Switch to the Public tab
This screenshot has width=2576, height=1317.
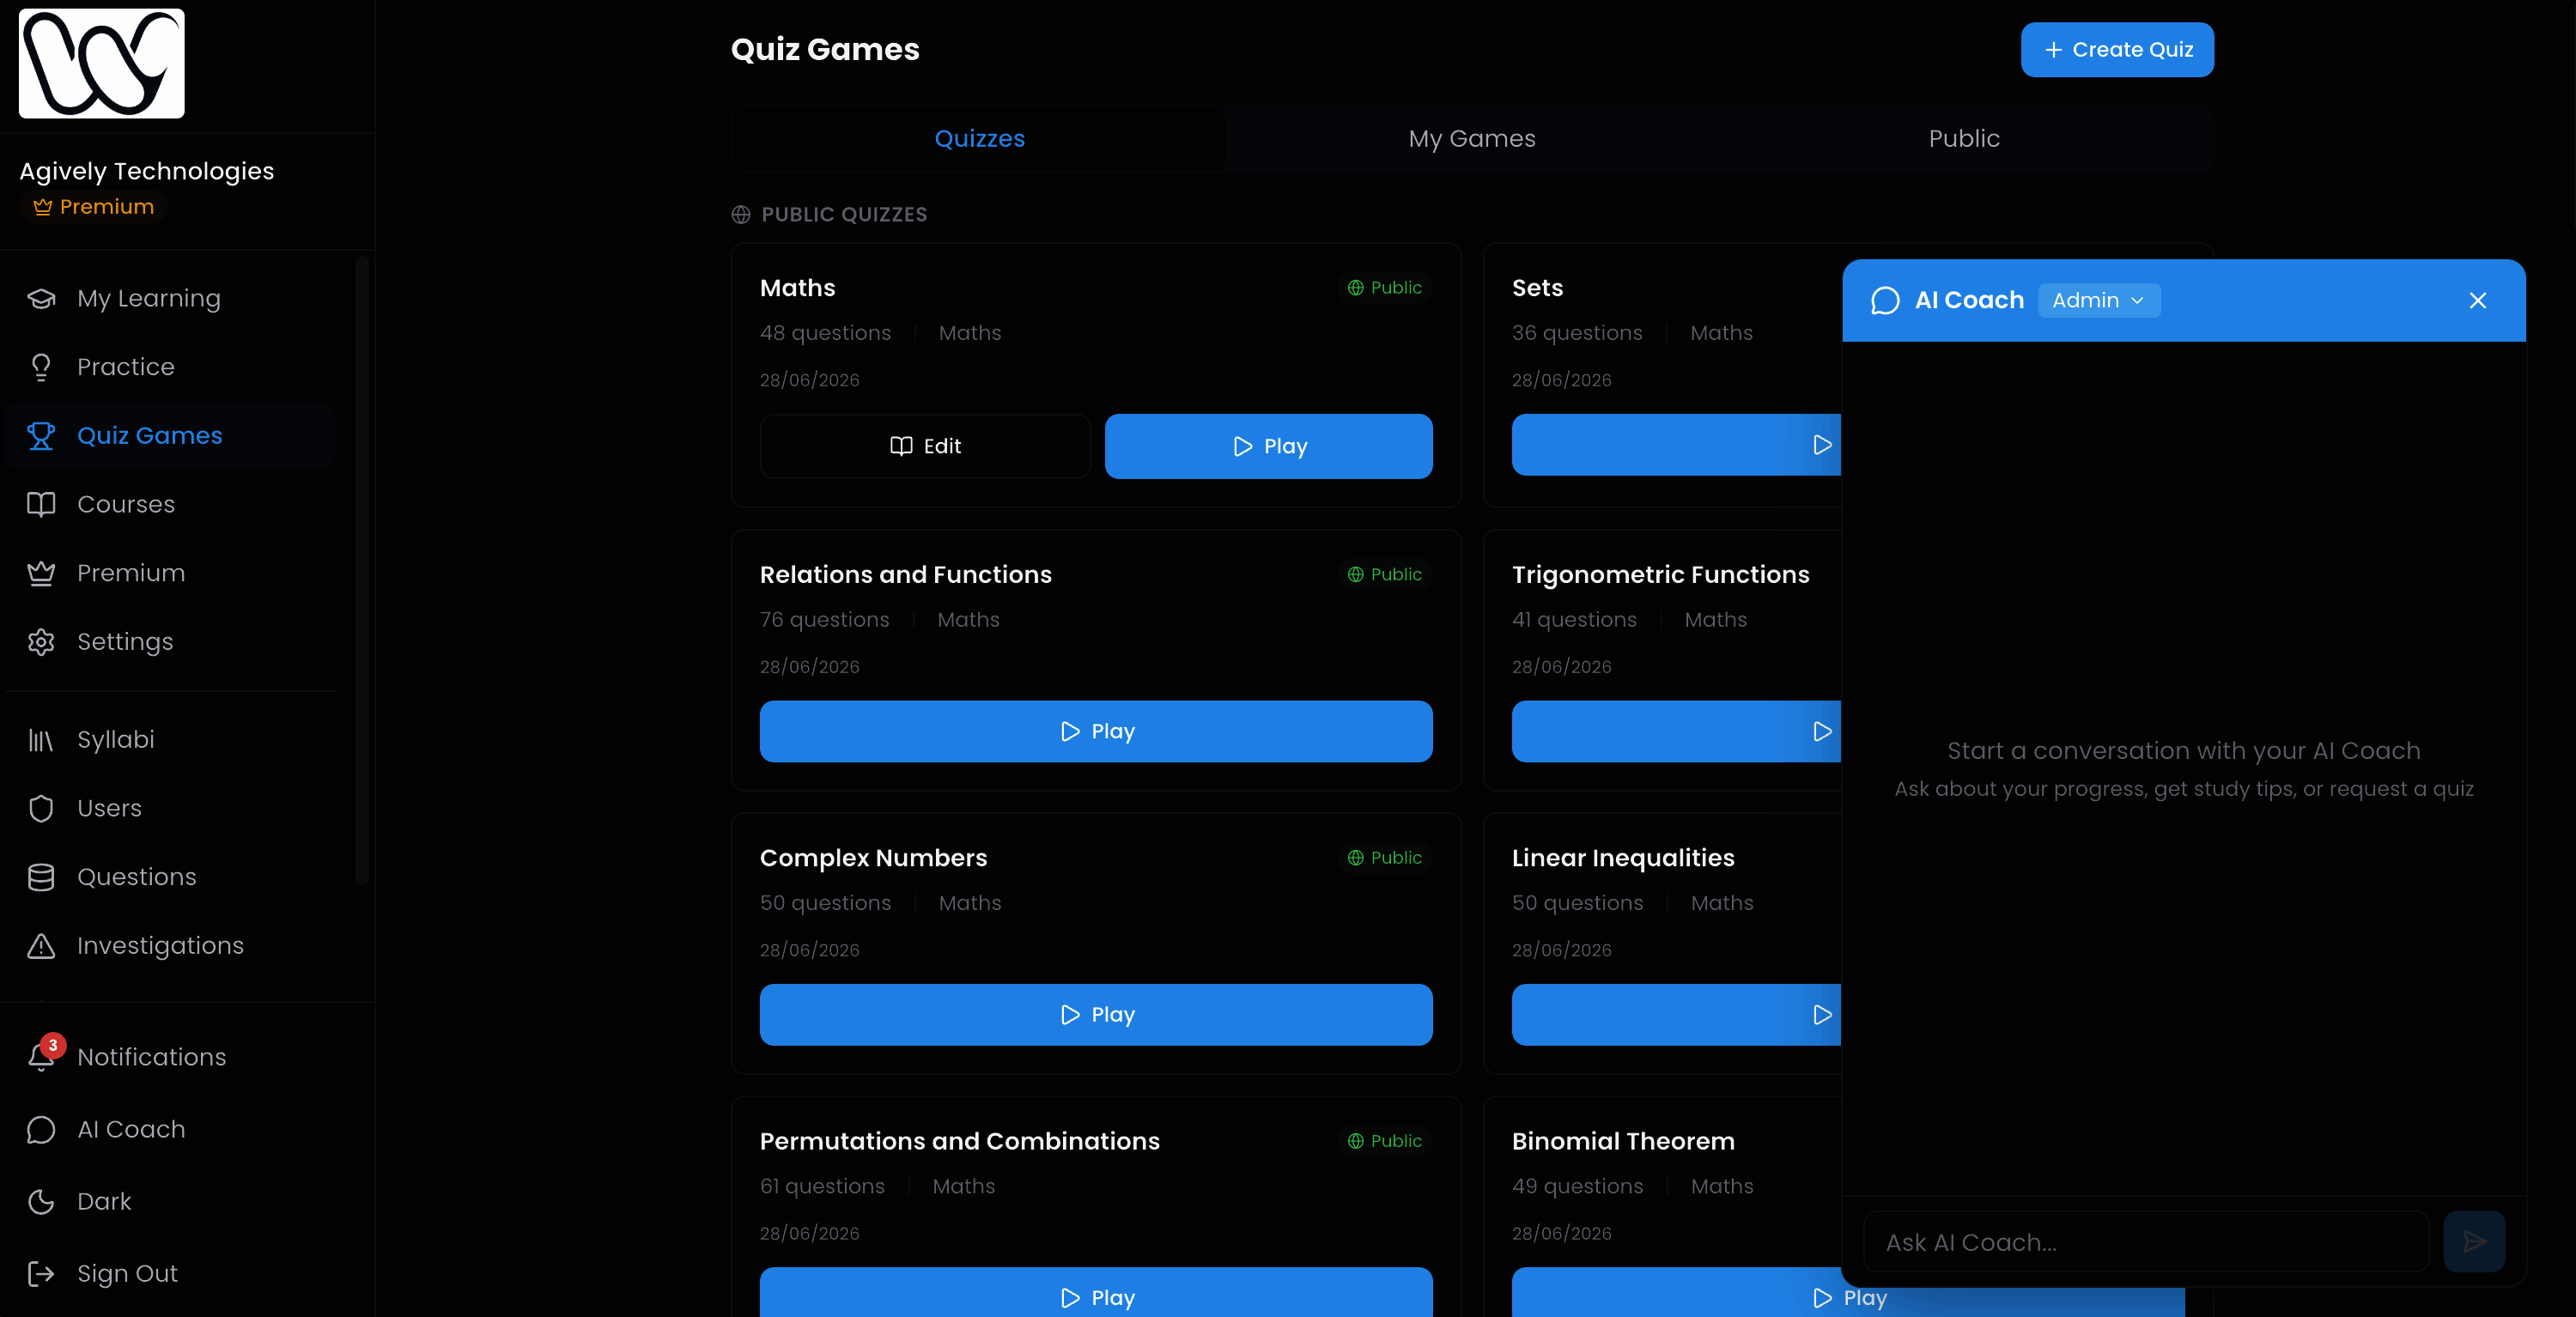pos(1964,139)
